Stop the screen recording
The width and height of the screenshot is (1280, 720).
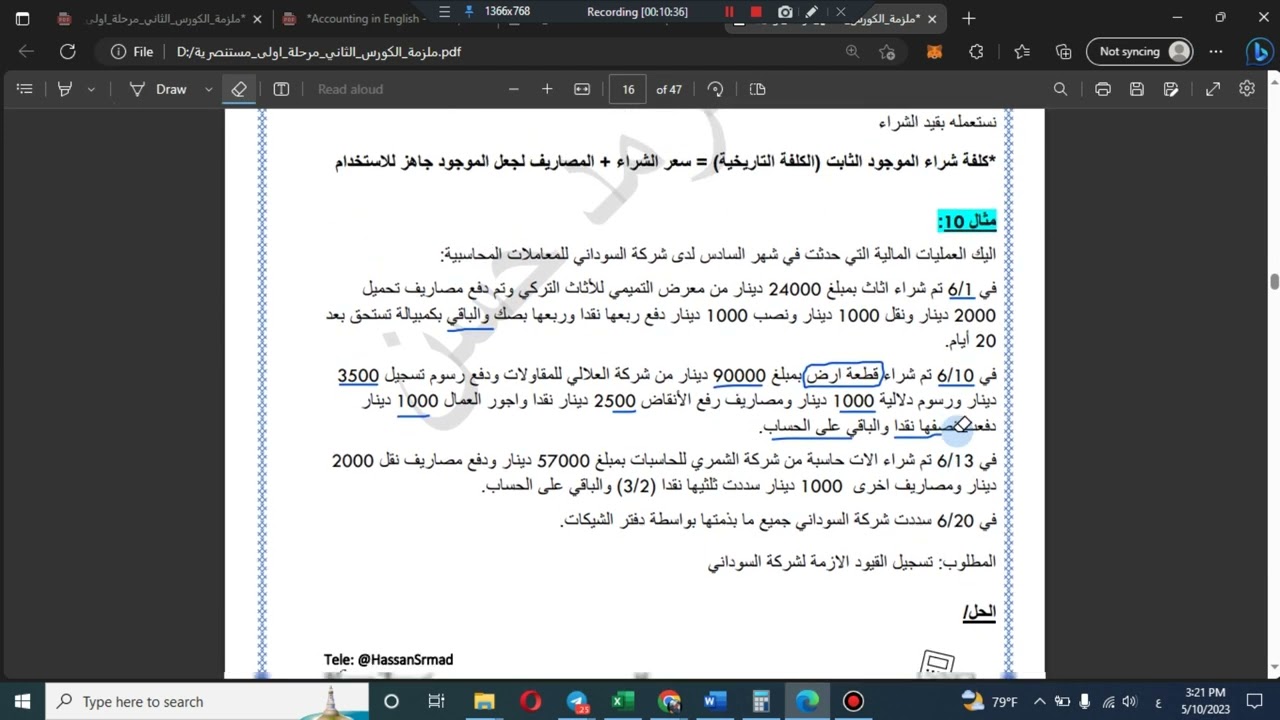pos(756,12)
